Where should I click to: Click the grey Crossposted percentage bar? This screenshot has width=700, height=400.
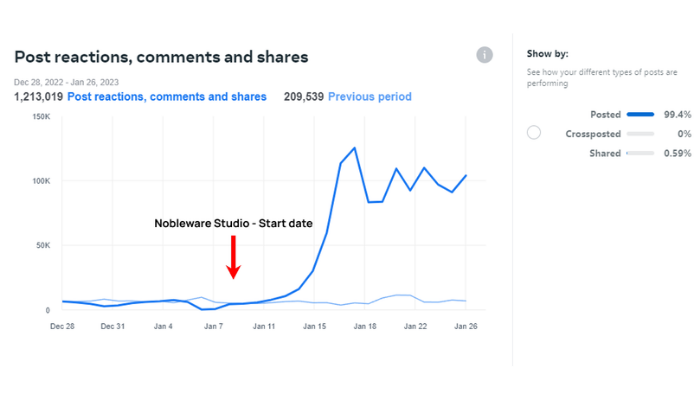pyautogui.click(x=640, y=134)
